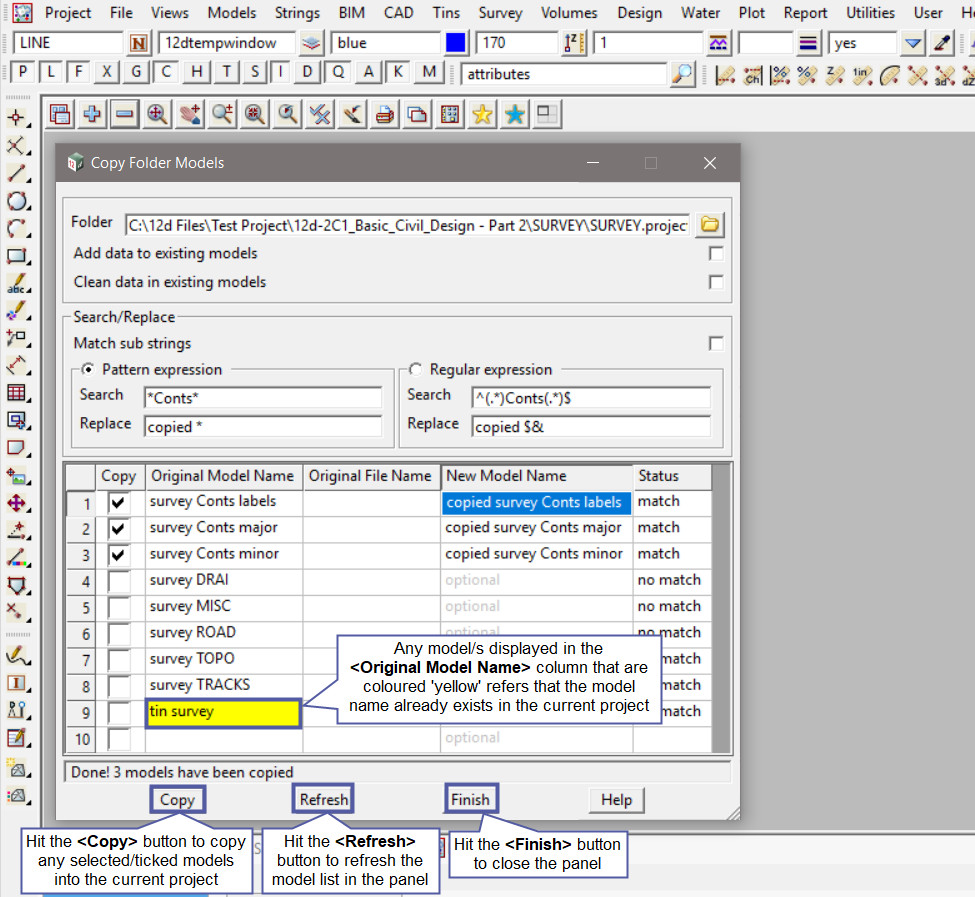Open the Survey menu

(x=500, y=13)
